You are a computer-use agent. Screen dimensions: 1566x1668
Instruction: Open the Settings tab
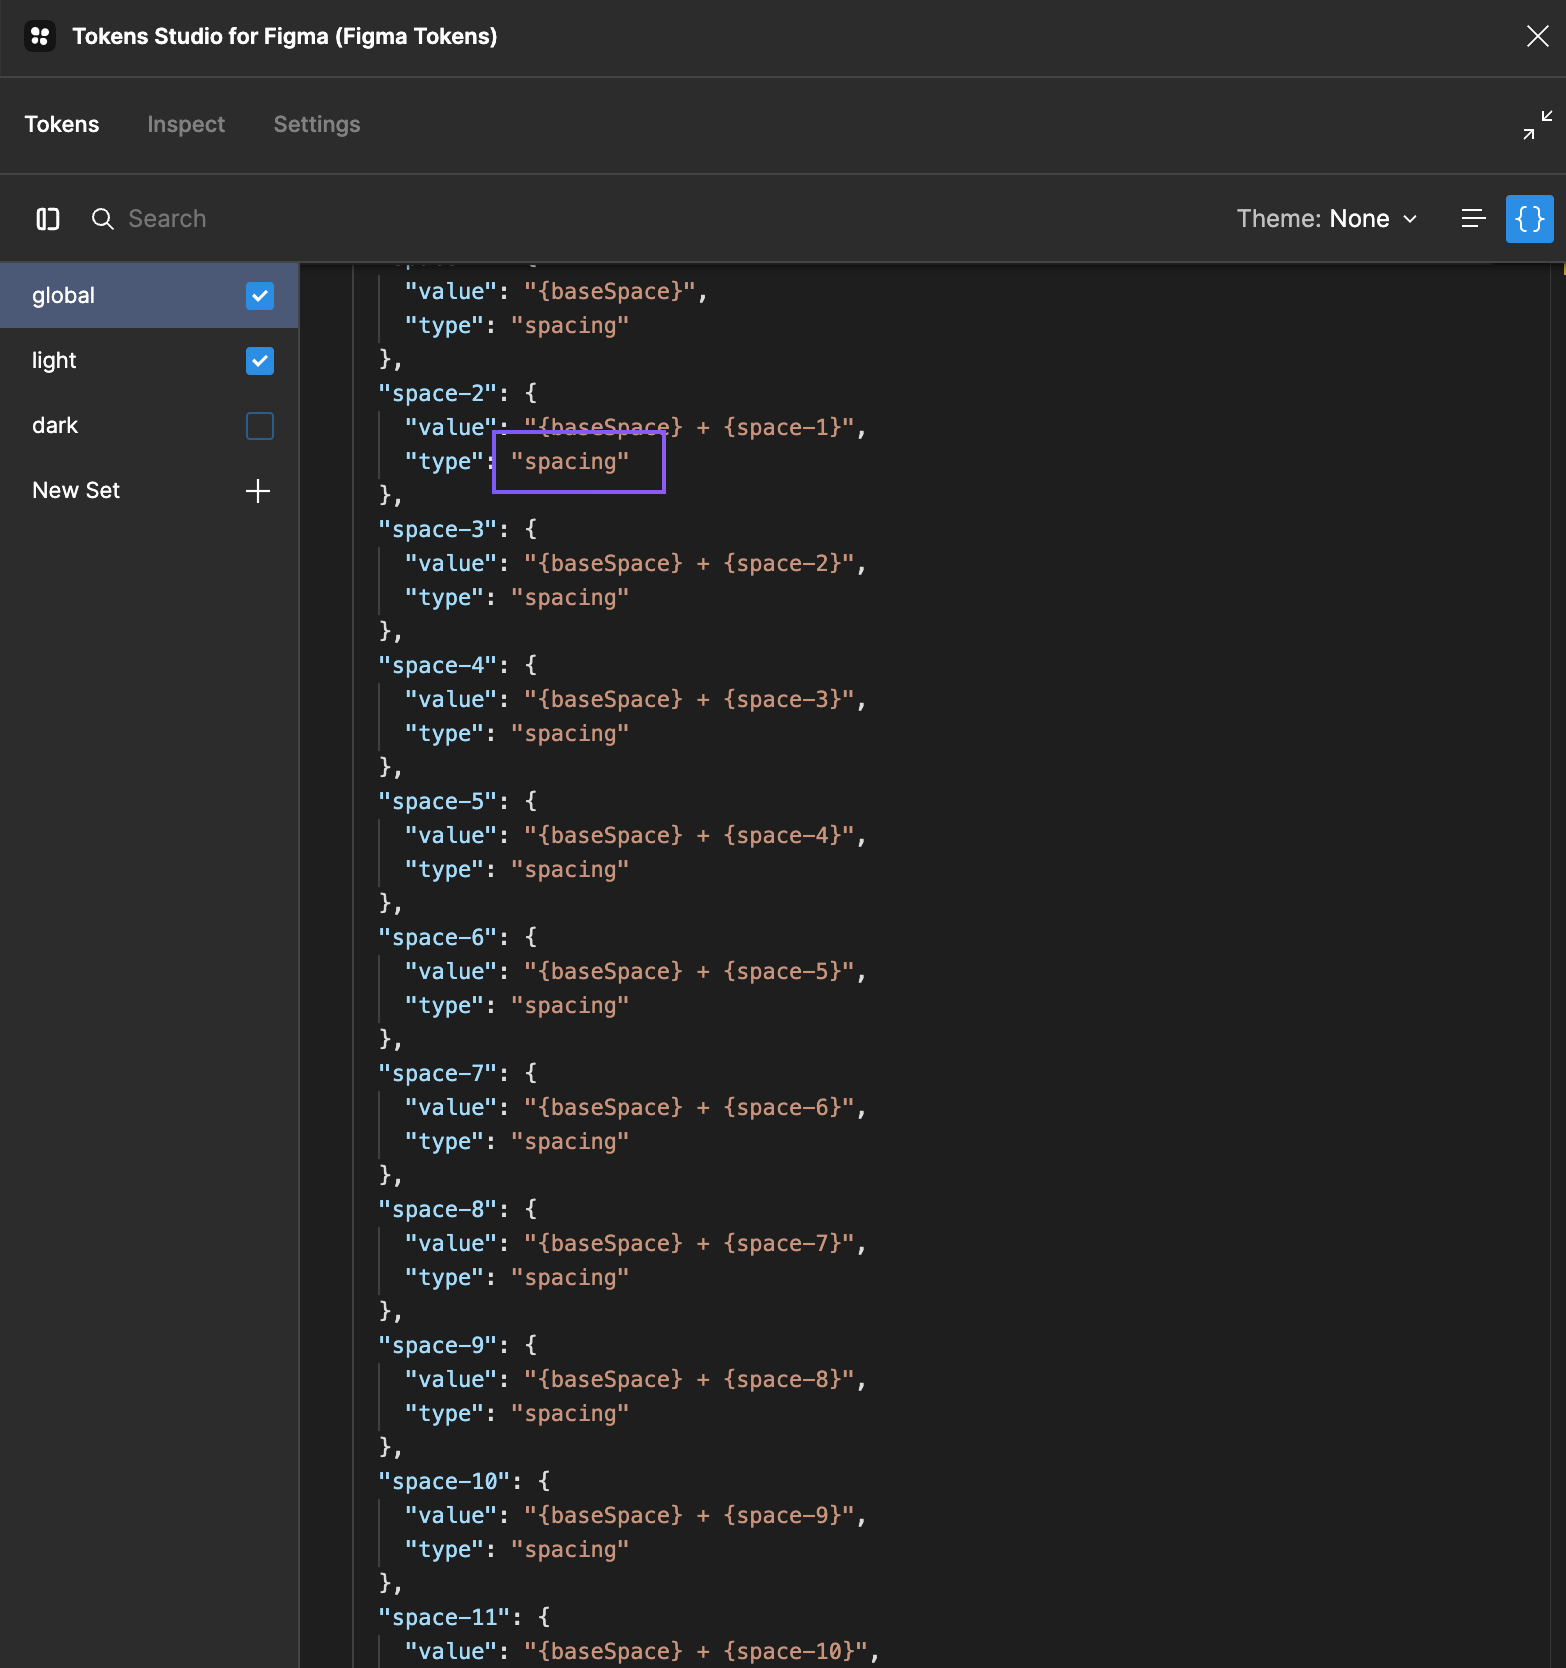coord(317,124)
